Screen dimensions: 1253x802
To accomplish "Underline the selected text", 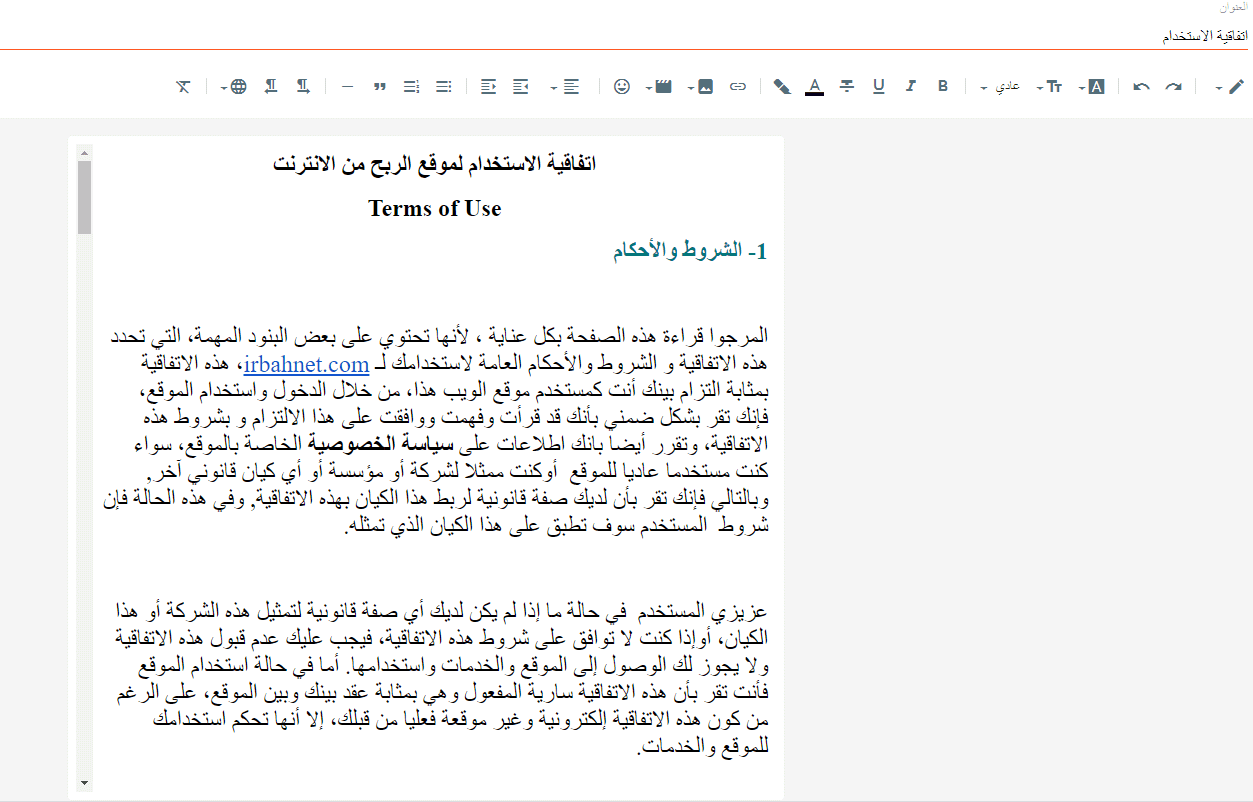I will click(878, 86).
